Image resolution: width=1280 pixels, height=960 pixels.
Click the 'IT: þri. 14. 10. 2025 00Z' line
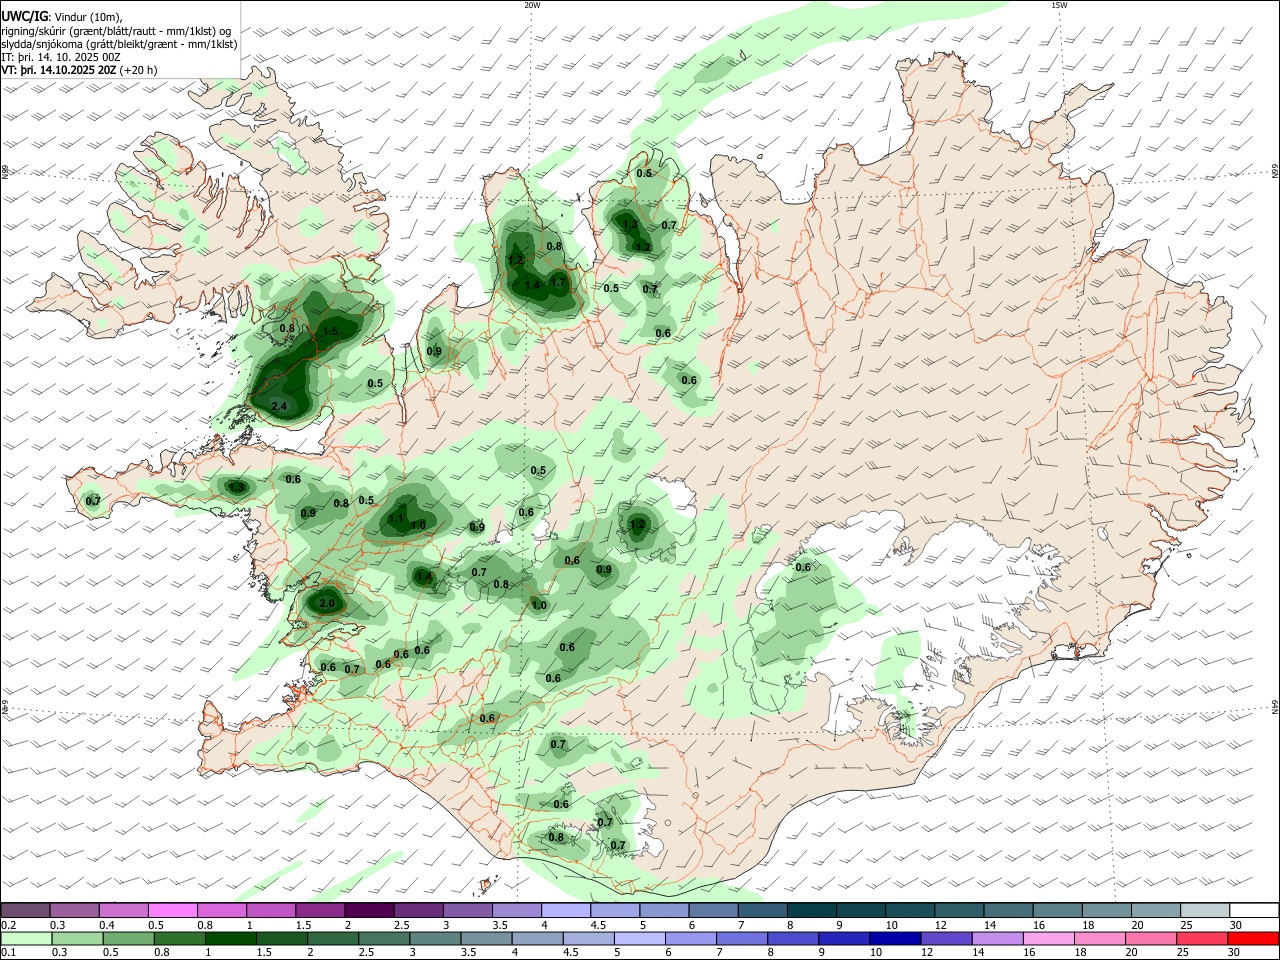[x=61, y=57]
